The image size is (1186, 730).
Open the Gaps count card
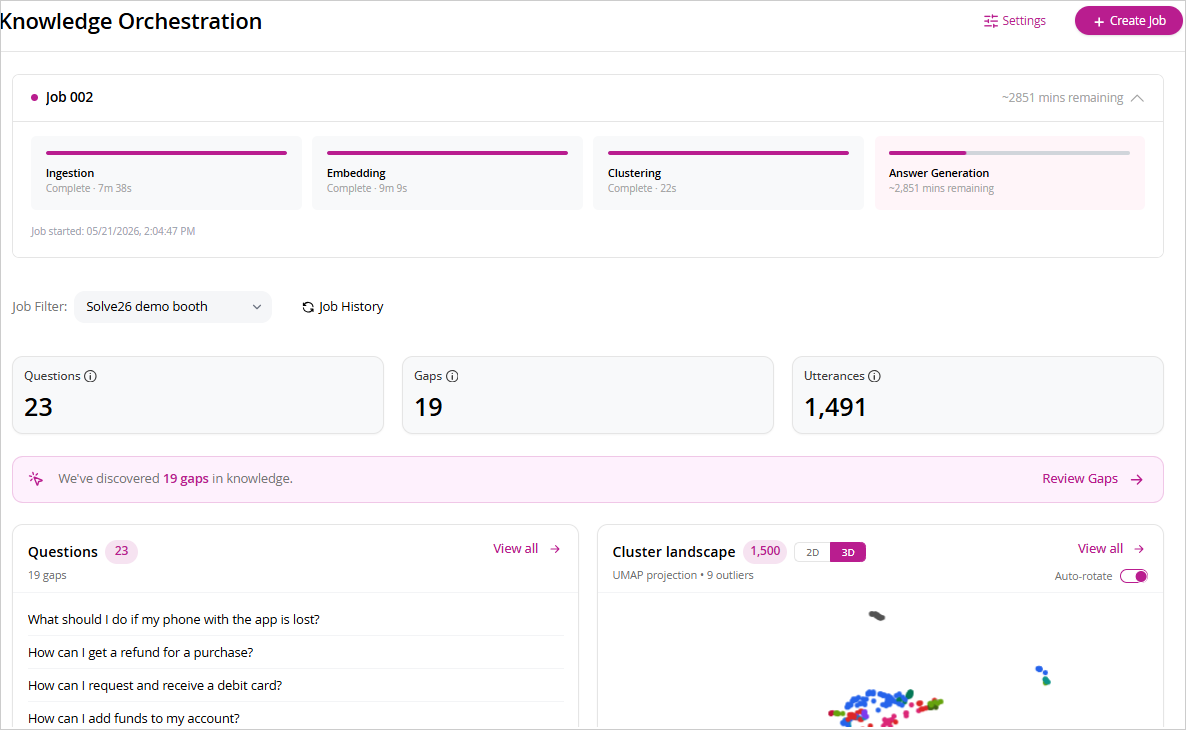pyautogui.click(x=588, y=395)
